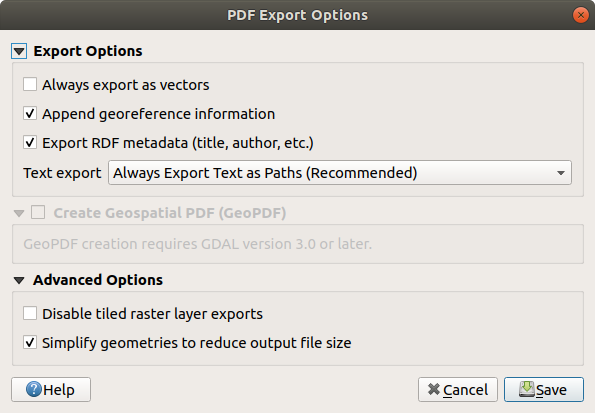Open the Text export dropdown
Viewport: 595px width, 413px height.
click(340, 173)
